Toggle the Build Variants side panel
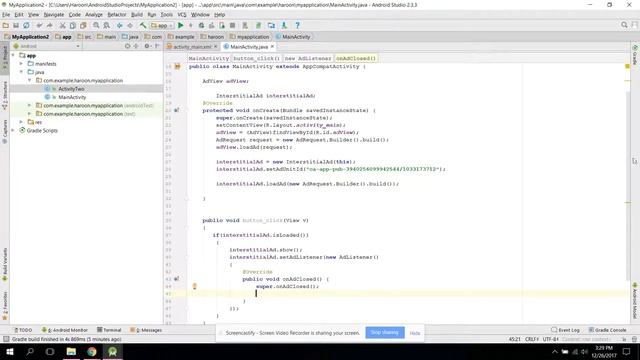The image size is (640, 360). [5, 264]
